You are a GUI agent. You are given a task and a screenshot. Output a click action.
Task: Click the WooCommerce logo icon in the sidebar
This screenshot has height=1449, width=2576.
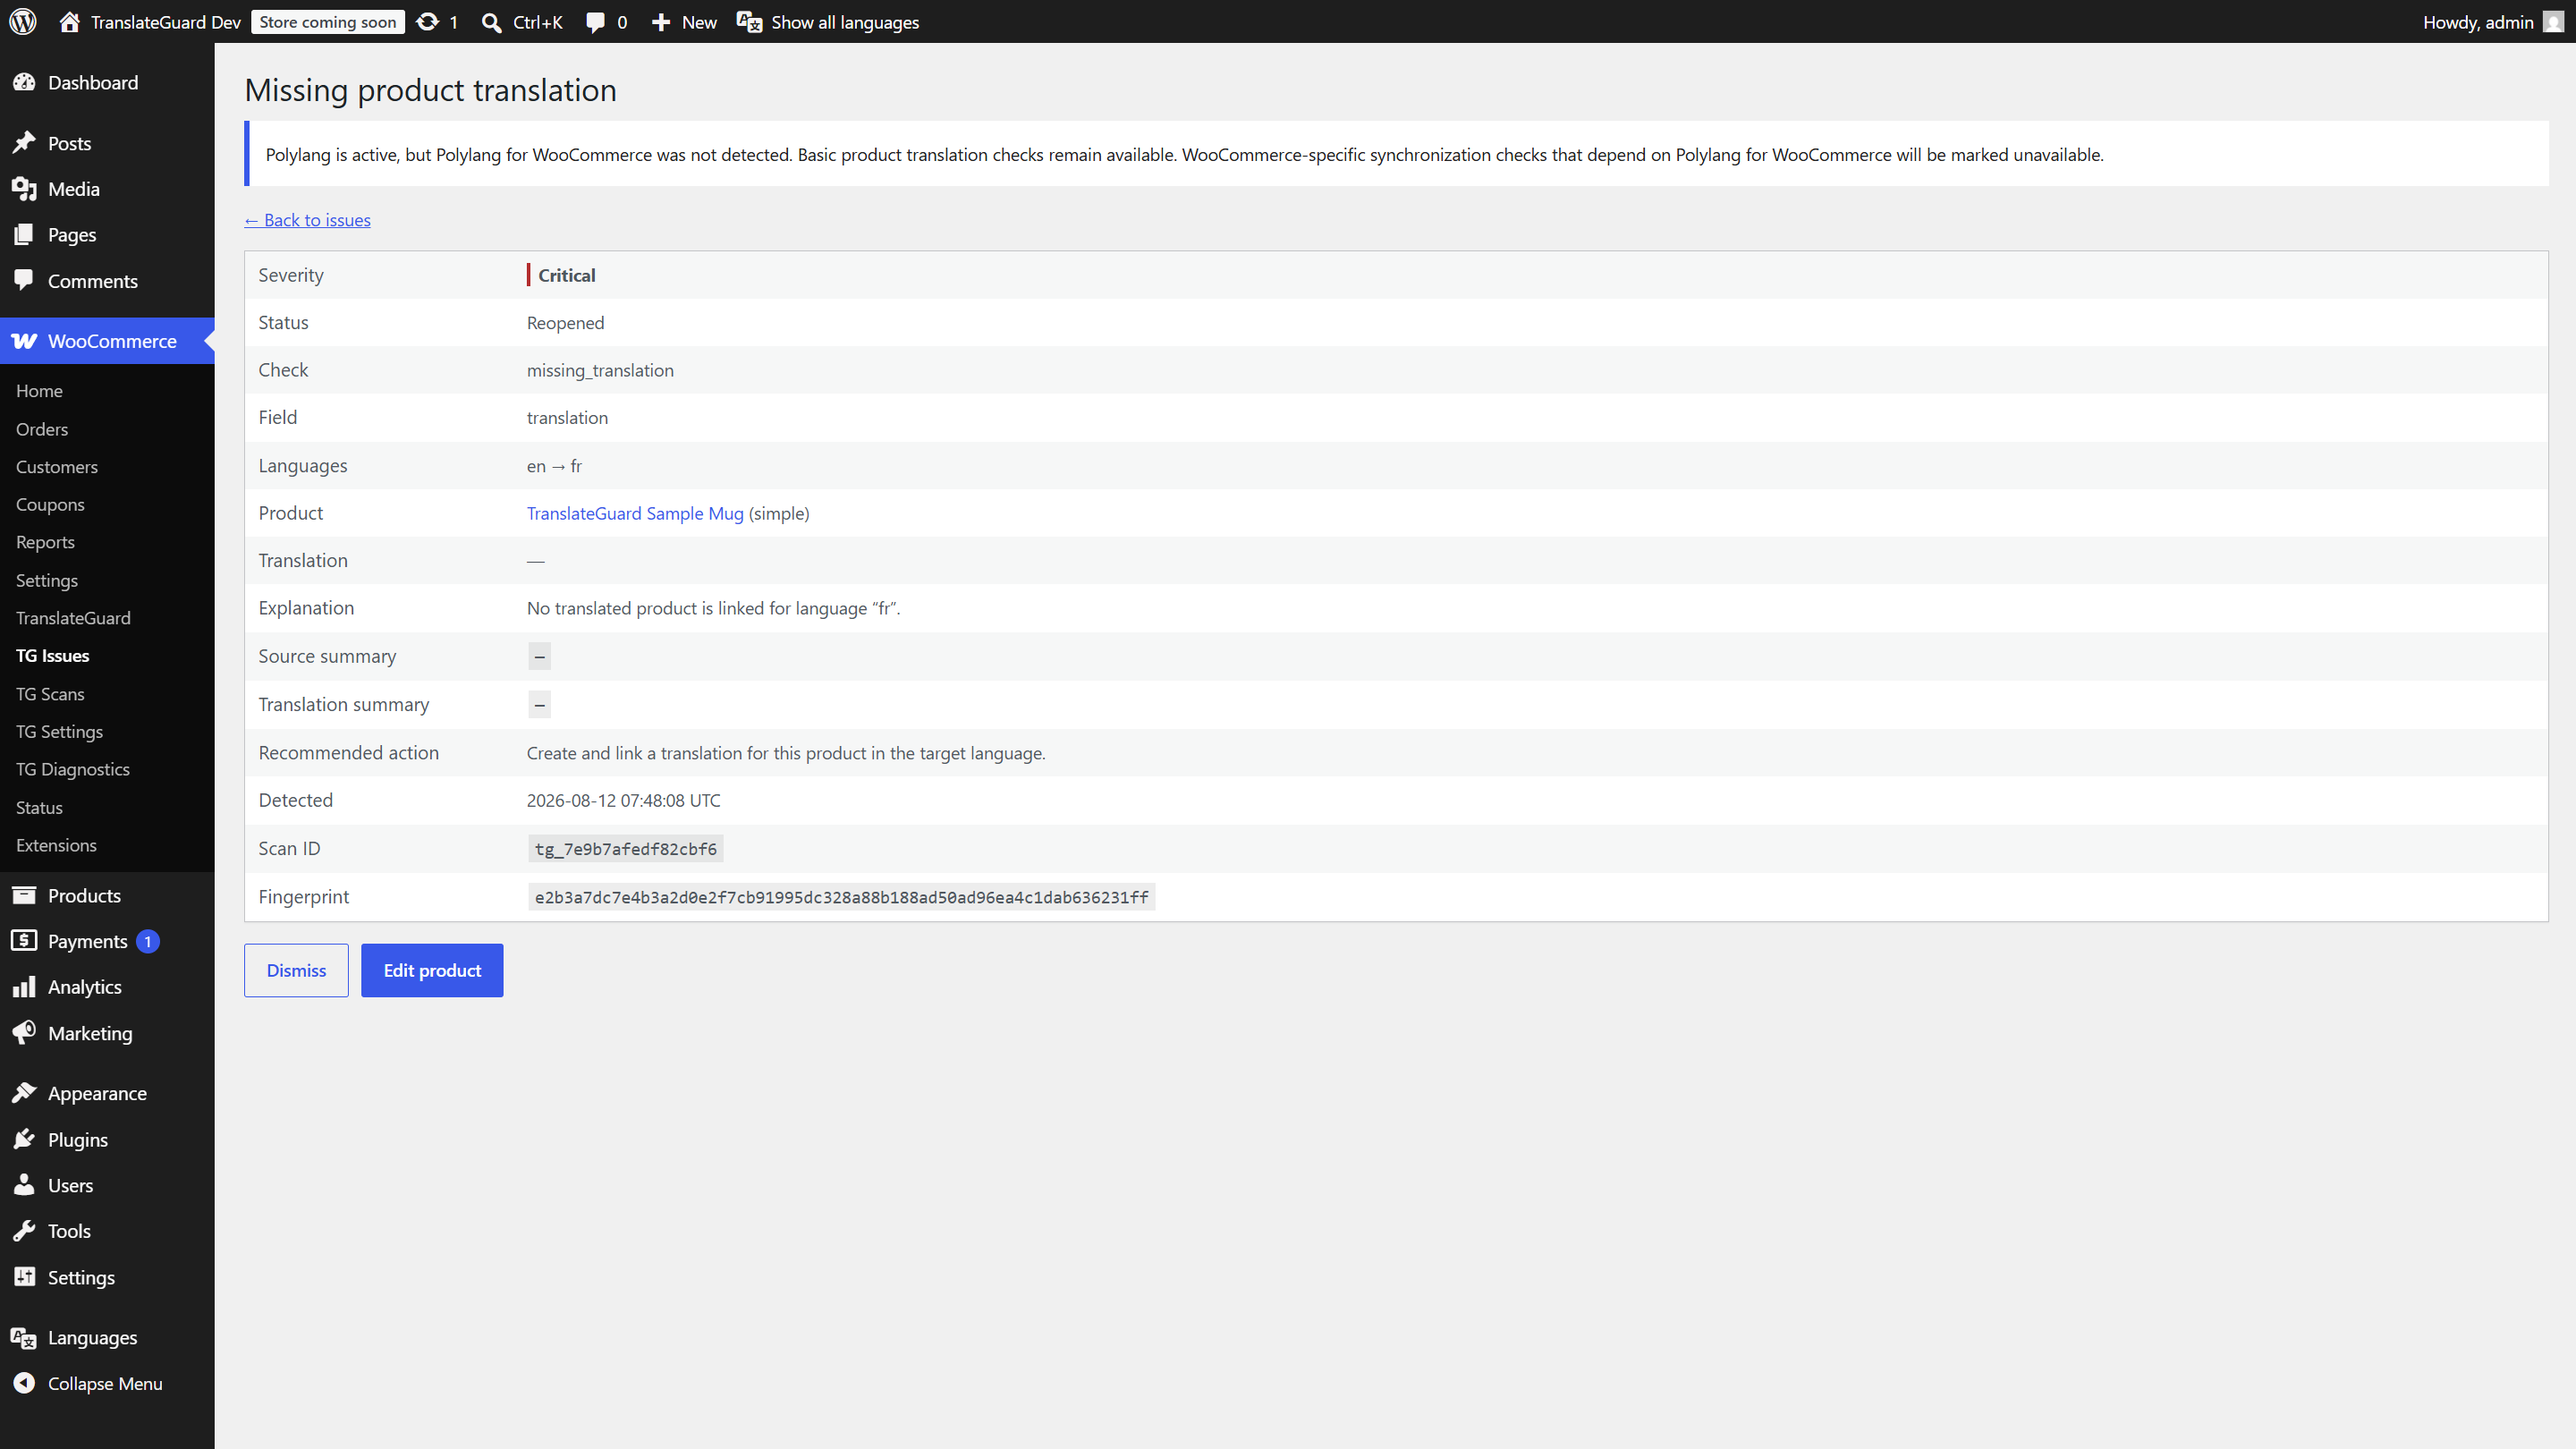point(24,341)
